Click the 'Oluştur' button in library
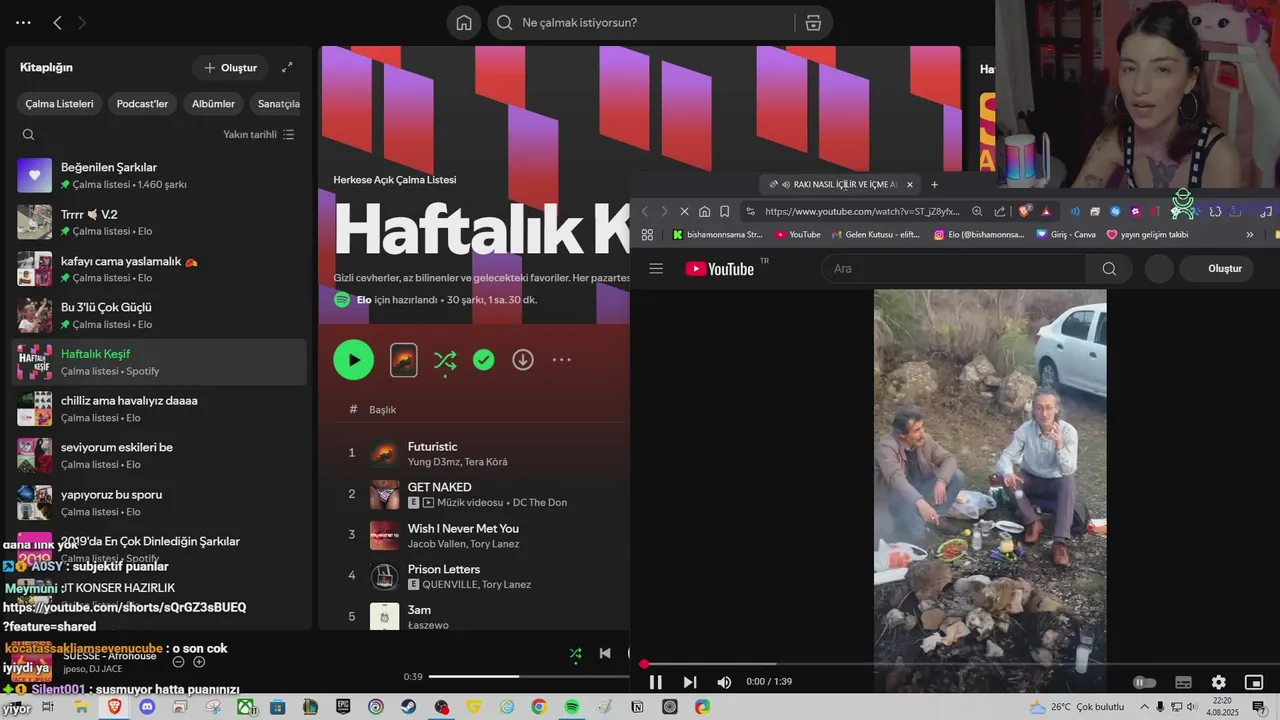The height and width of the screenshot is (720, 1280). [230, 67]
